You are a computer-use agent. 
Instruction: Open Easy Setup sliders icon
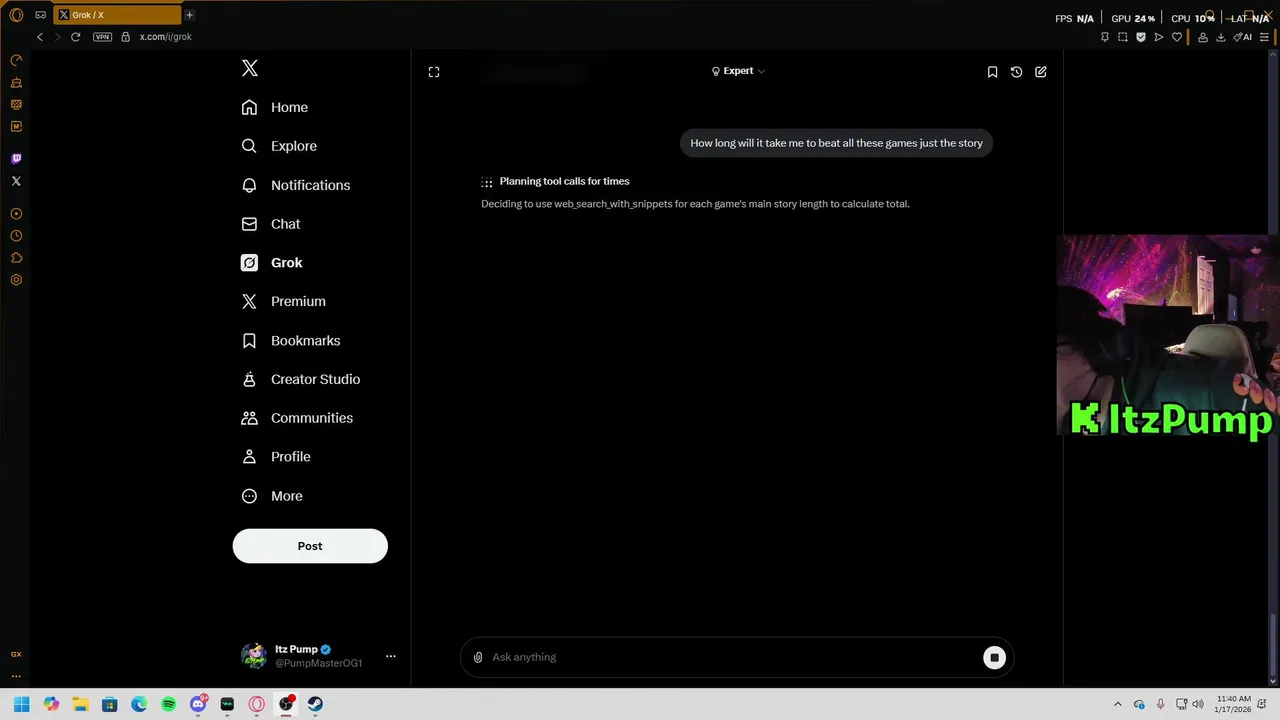1265,37
